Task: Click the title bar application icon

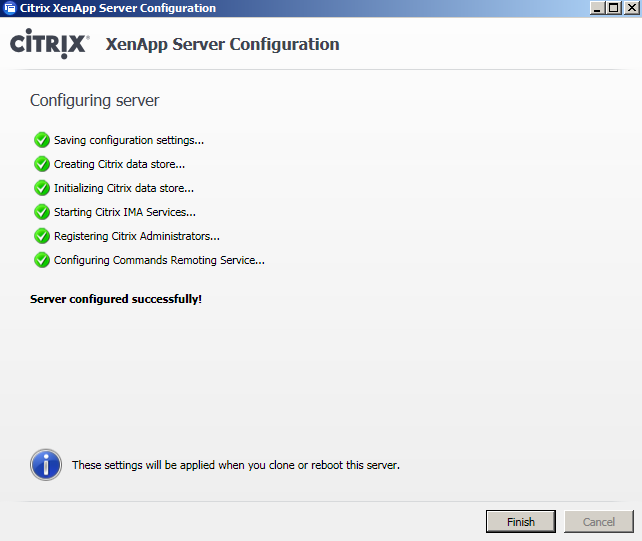Action: pos(9,8)
